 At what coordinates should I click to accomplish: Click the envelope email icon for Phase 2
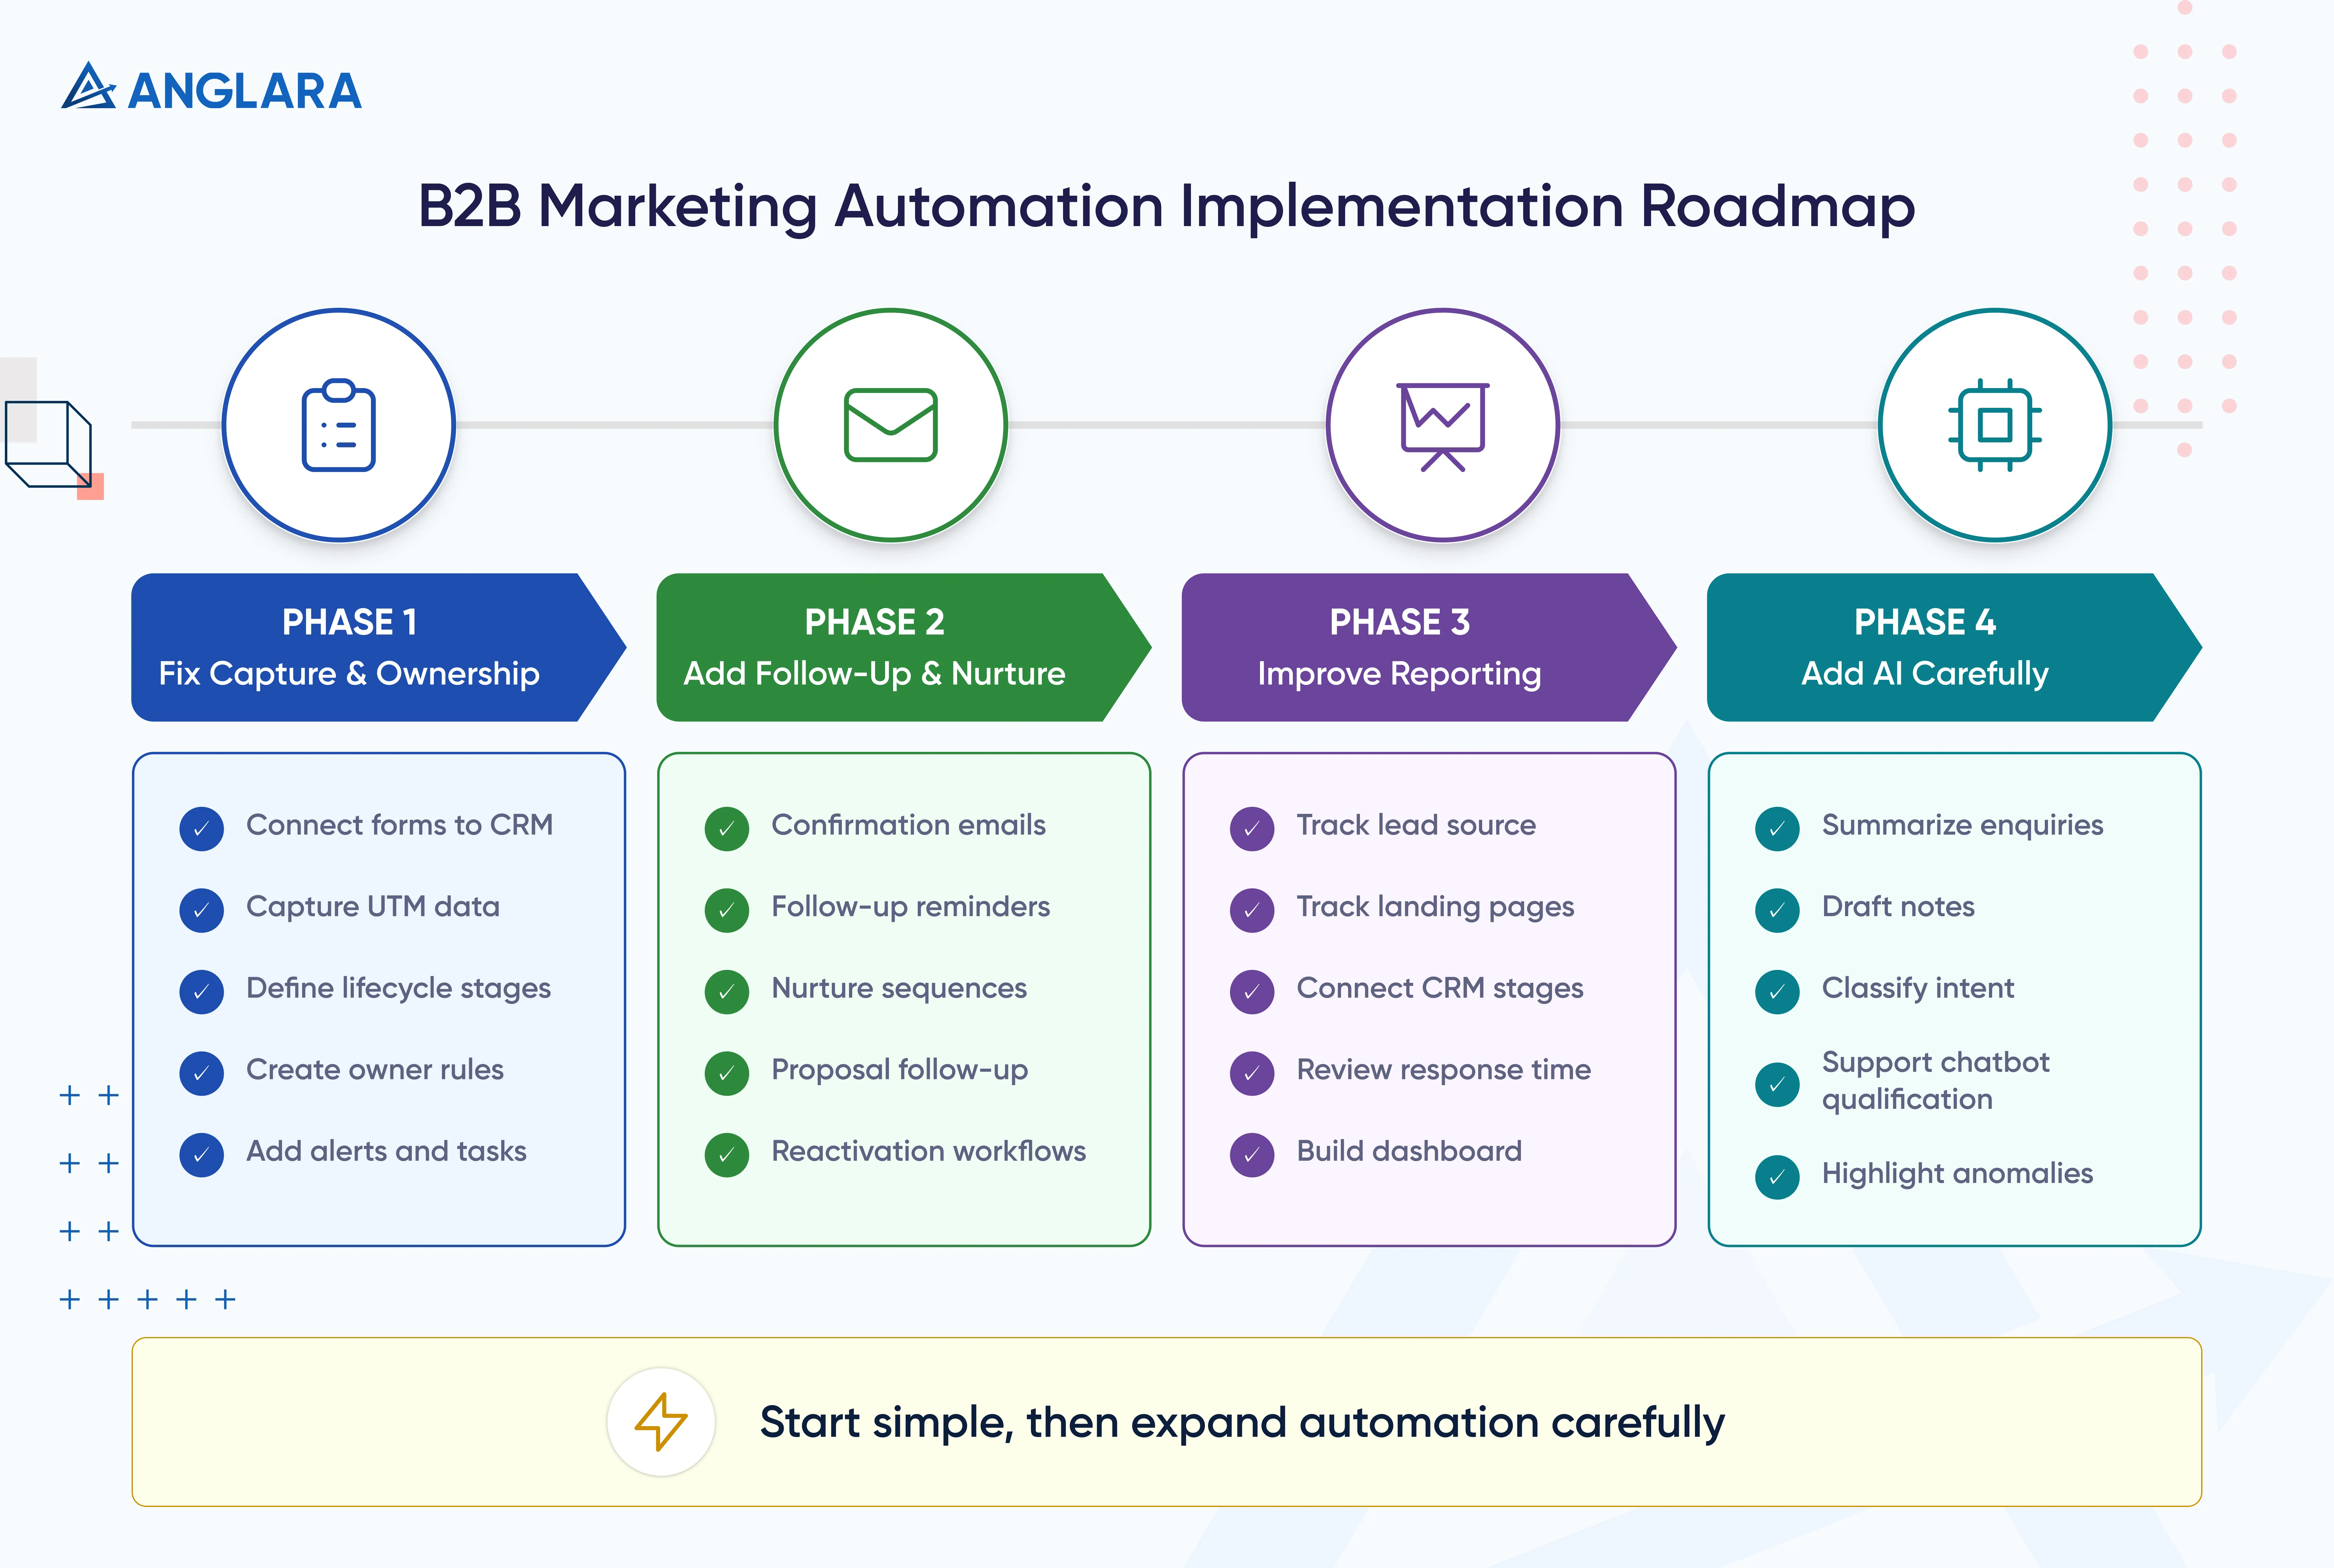tap(891, 425)
